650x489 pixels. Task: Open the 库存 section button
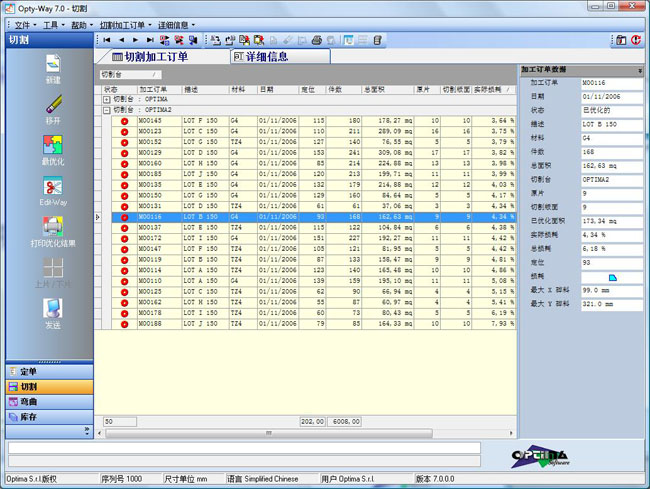(x=49, y=417)
